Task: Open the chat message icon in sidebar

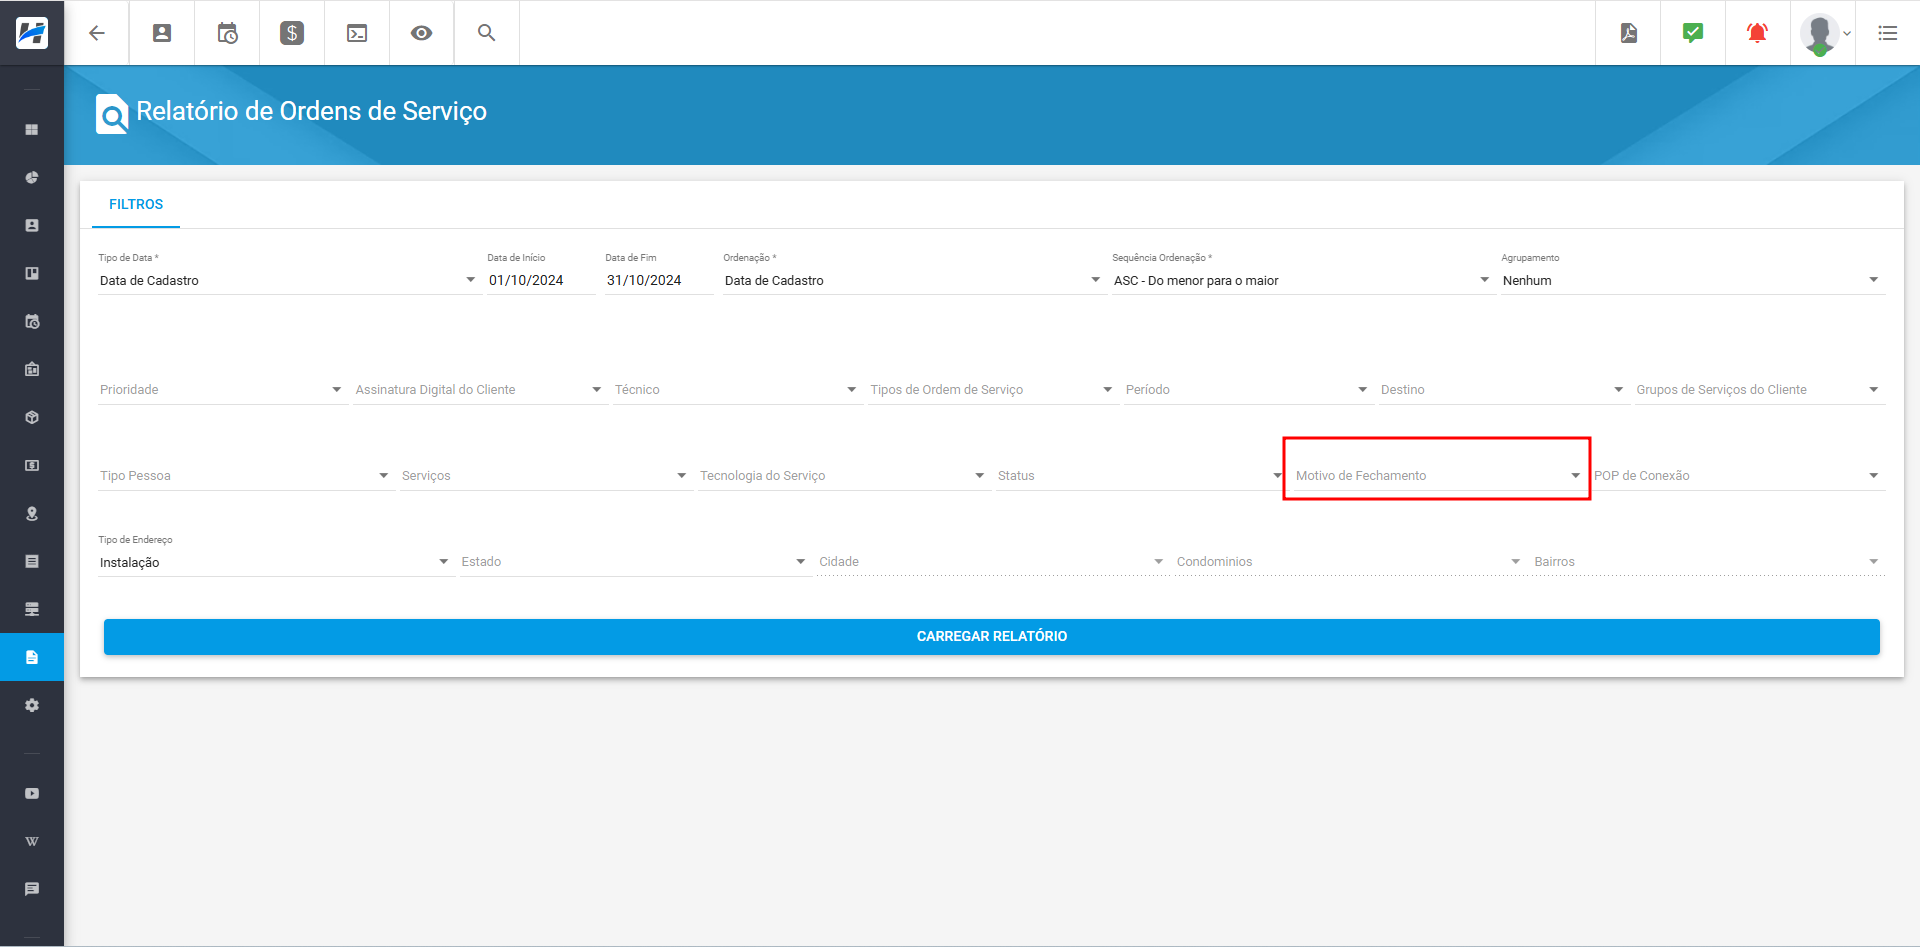Action: [x=32, y=889]
